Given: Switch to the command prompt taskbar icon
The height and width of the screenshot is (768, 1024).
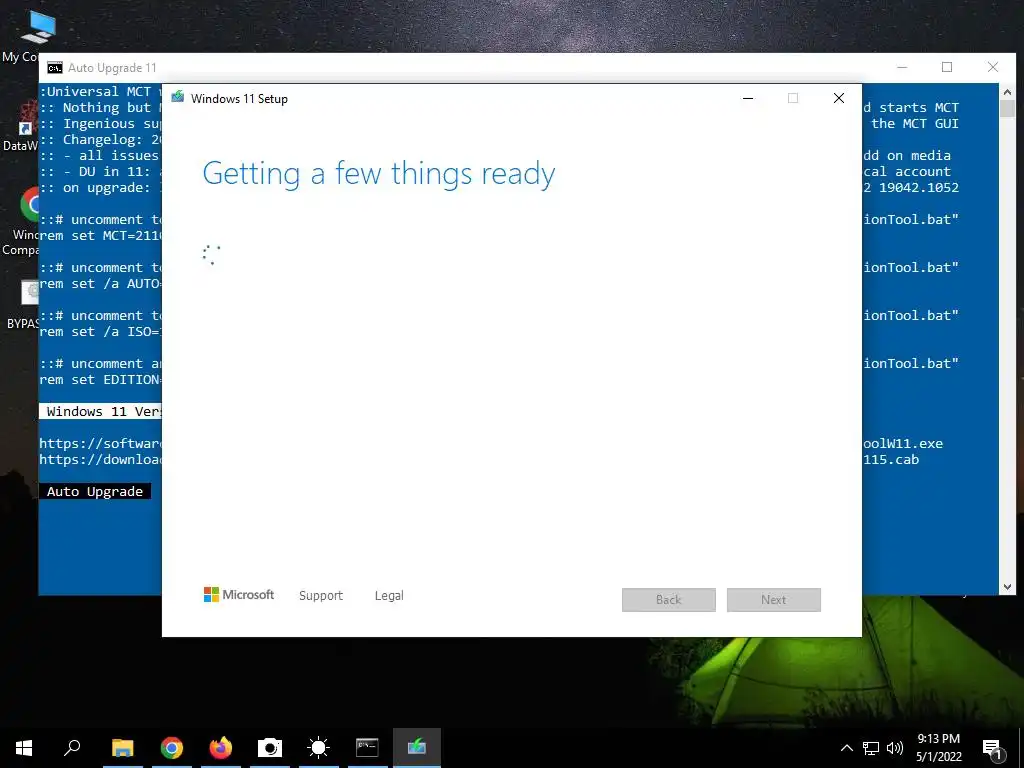Looking at the screenshot, I should (367, 748).
